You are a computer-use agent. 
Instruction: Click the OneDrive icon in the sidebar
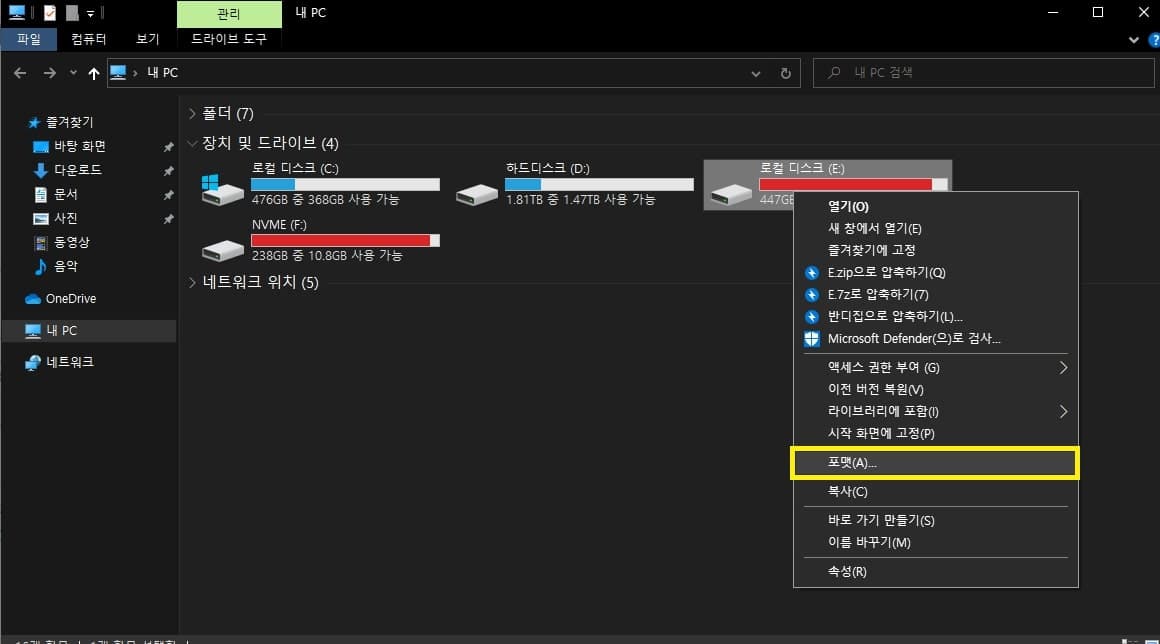[x=32, y=298]
